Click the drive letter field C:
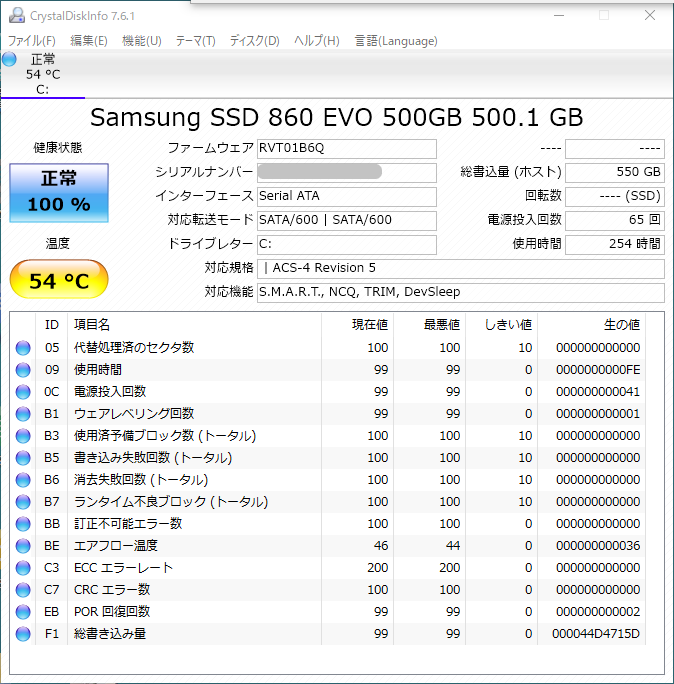The image size is (674, 684). (x=347, y=244)
